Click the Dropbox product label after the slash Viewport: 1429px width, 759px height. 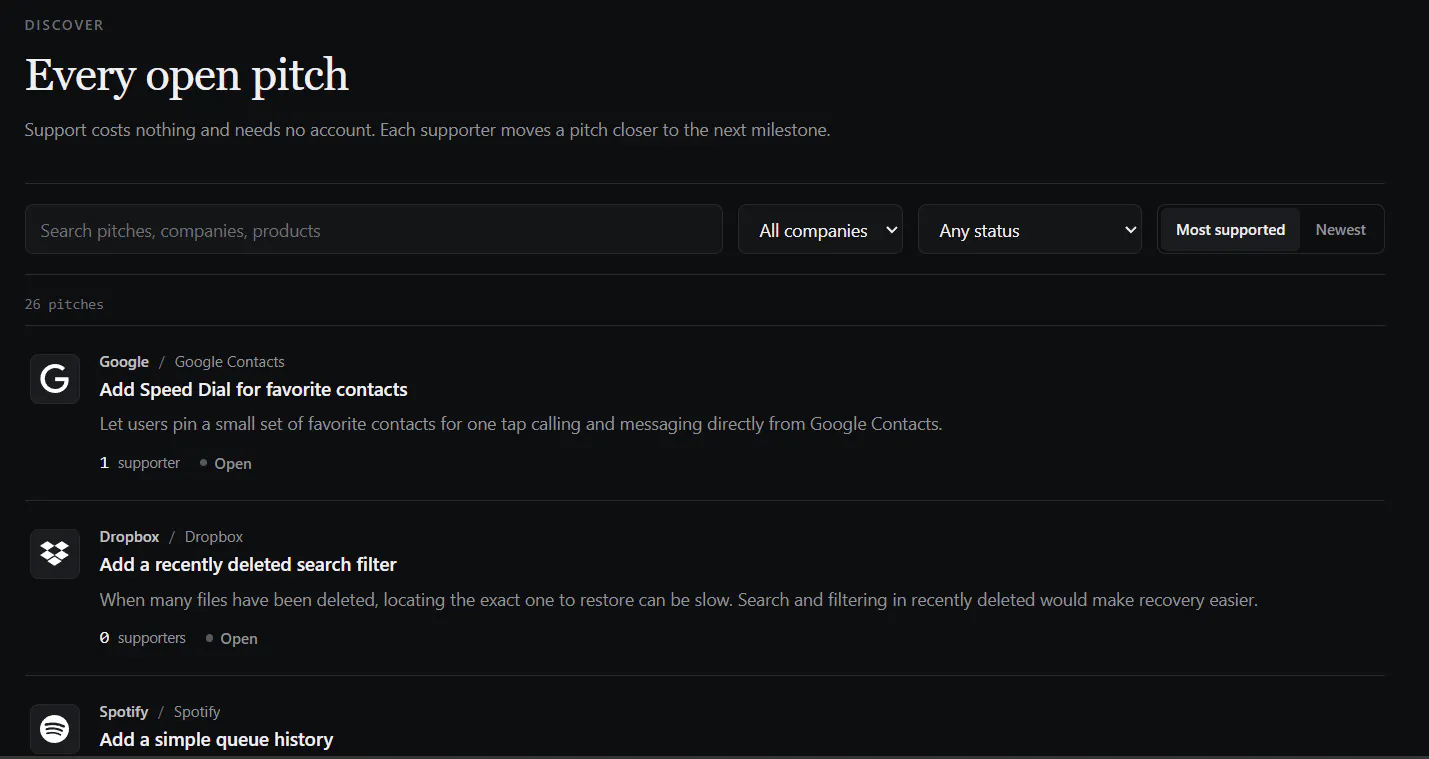[x=214, y=537]
